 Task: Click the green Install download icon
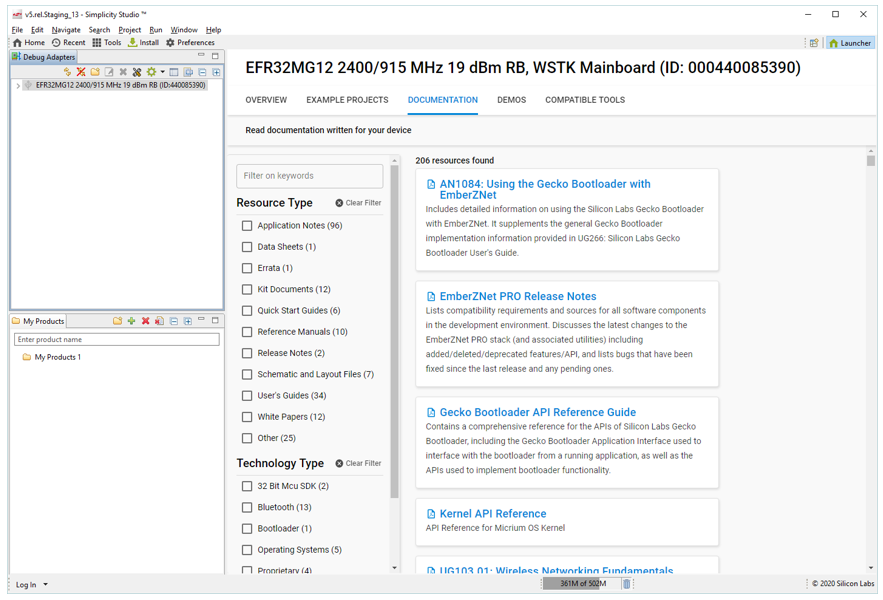point(133,43)
